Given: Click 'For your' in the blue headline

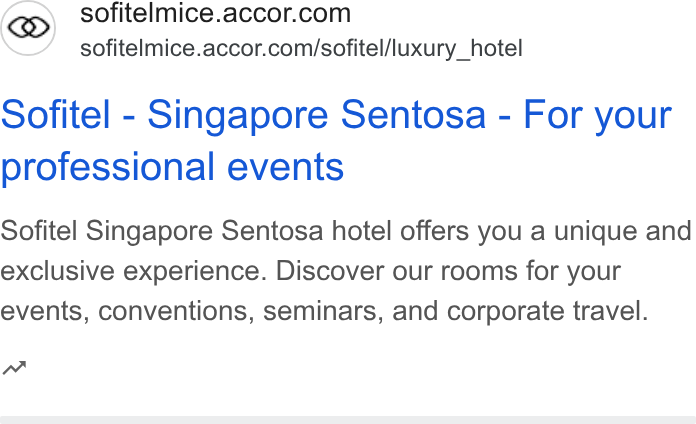Looking at the screenshot, I should (x=597, y=115).
